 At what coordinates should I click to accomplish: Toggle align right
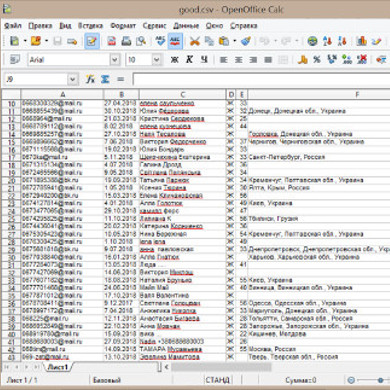253,60
